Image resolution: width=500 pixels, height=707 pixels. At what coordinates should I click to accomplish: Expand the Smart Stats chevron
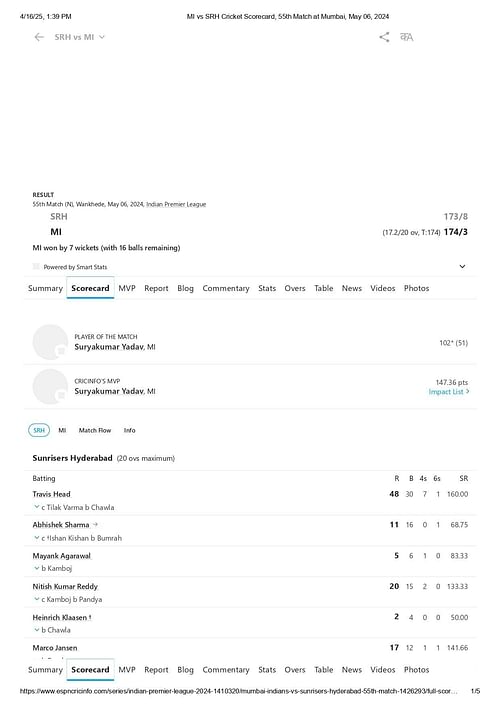point(462,266)
